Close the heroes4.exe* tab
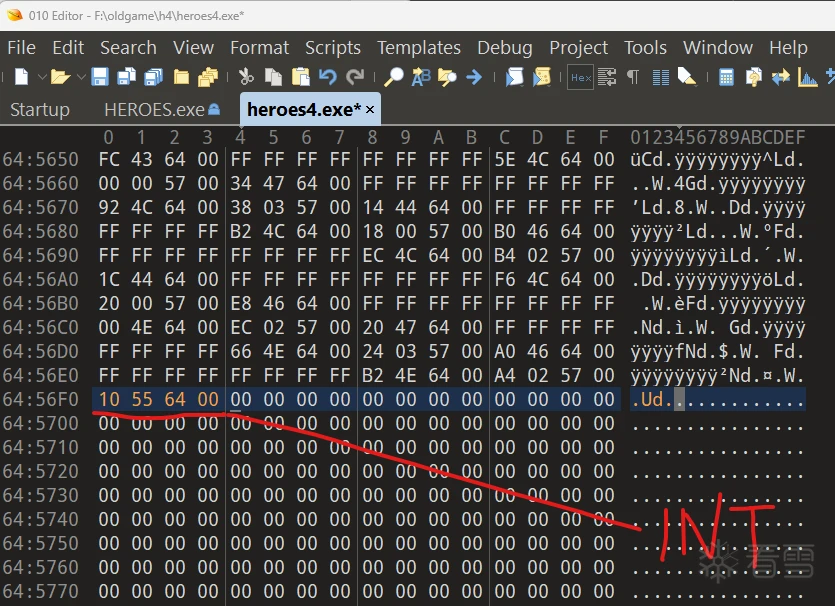 click(370, 110)
